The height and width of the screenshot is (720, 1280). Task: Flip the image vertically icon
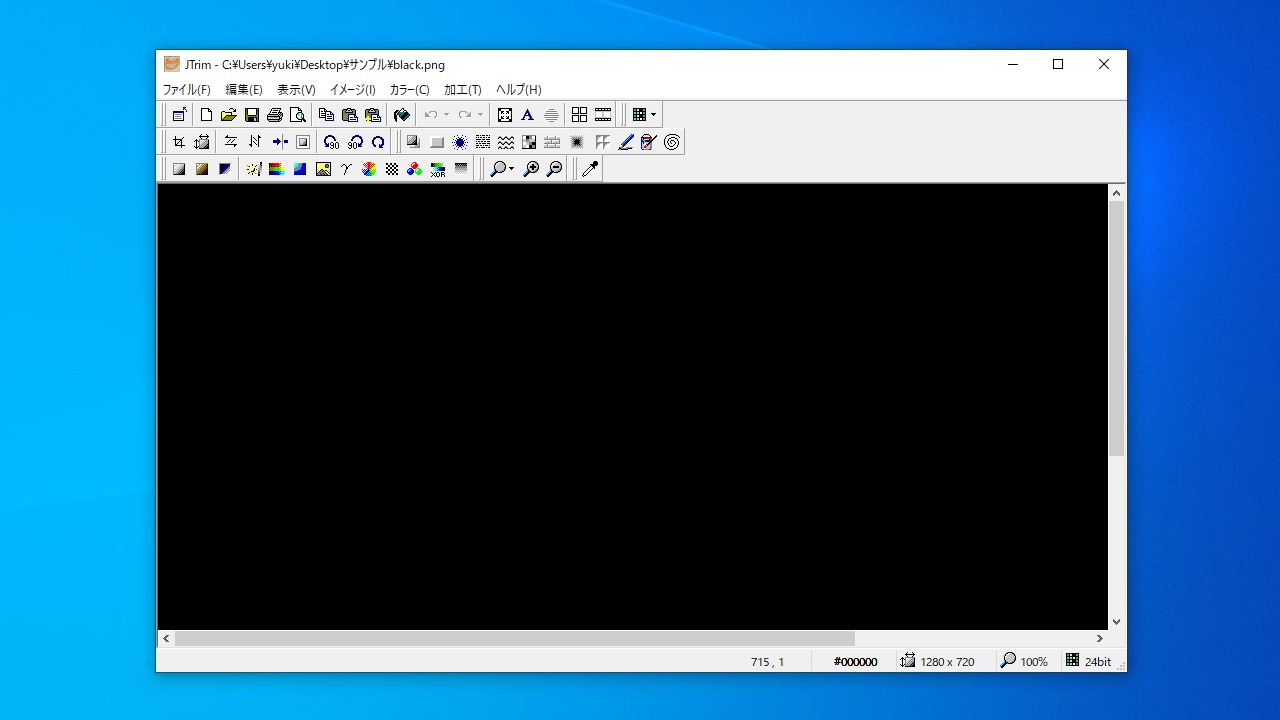[x=254, y=142]
